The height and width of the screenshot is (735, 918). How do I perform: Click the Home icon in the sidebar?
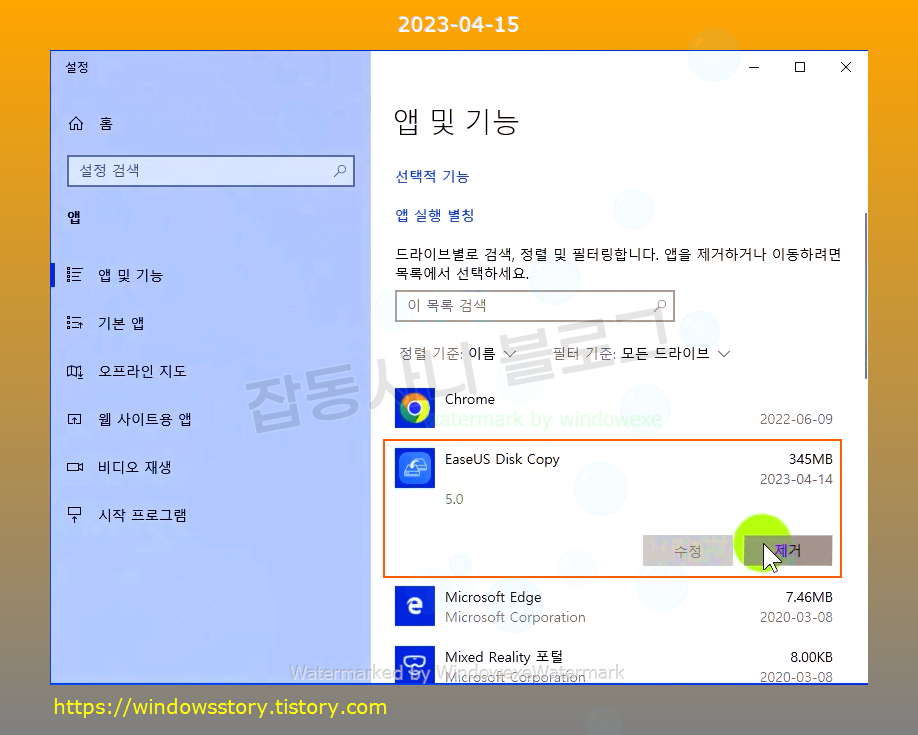click(76, 124)
